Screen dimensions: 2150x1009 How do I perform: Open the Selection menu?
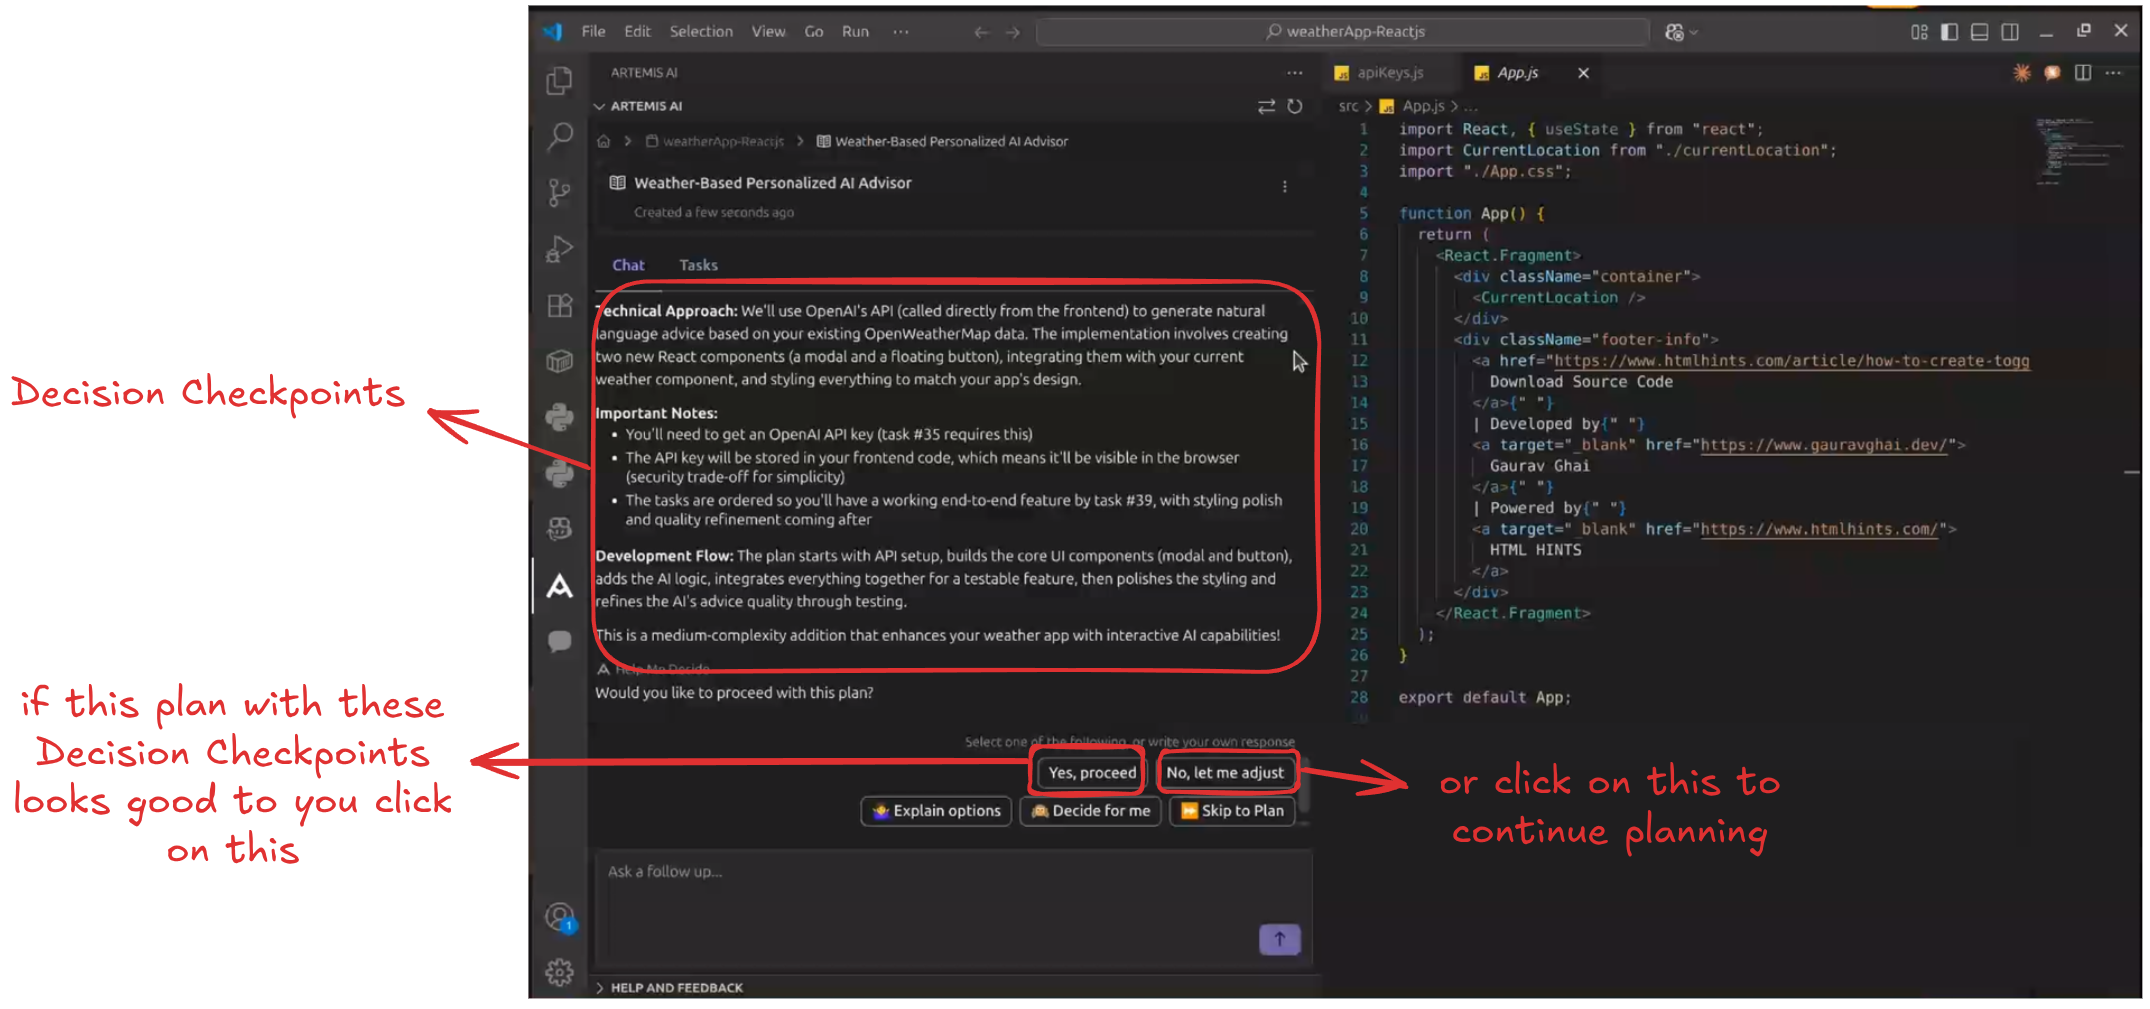click(701, 32)
